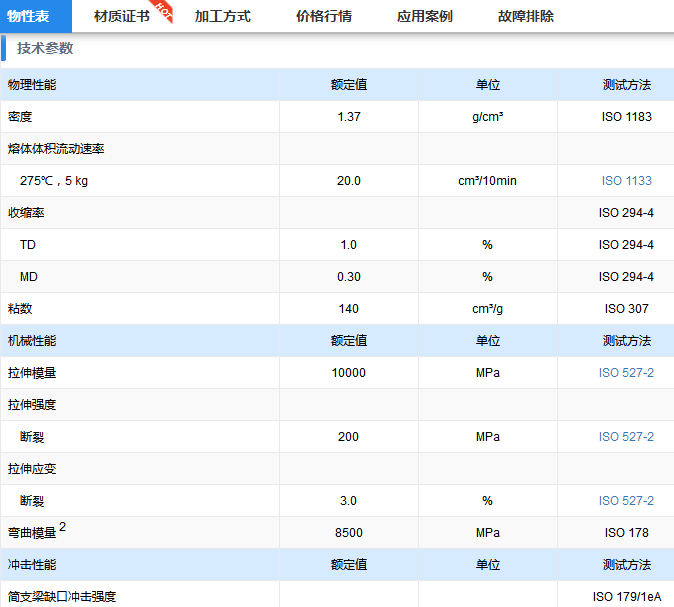Click the HOT badge on 材质证书
This screenshot has width=674, height=607.
[x=164, y=10]
